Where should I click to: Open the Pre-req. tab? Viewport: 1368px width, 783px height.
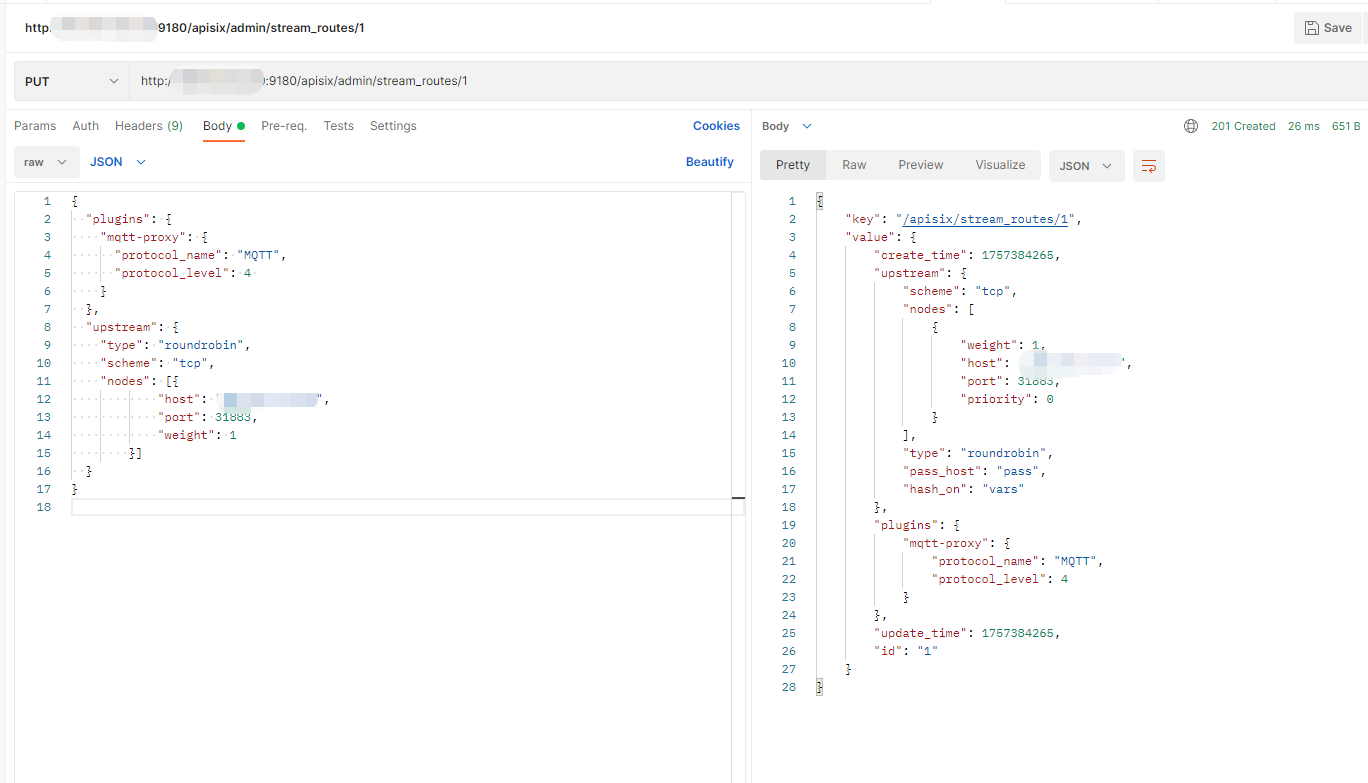(x=284, y=126)
